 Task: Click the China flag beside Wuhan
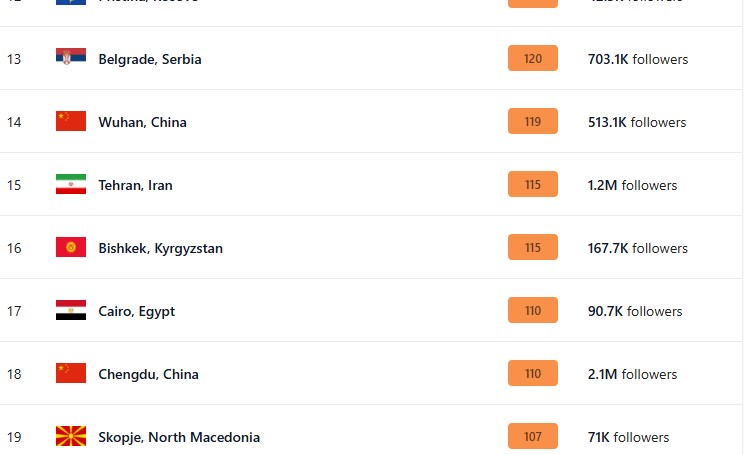point(71,121)
